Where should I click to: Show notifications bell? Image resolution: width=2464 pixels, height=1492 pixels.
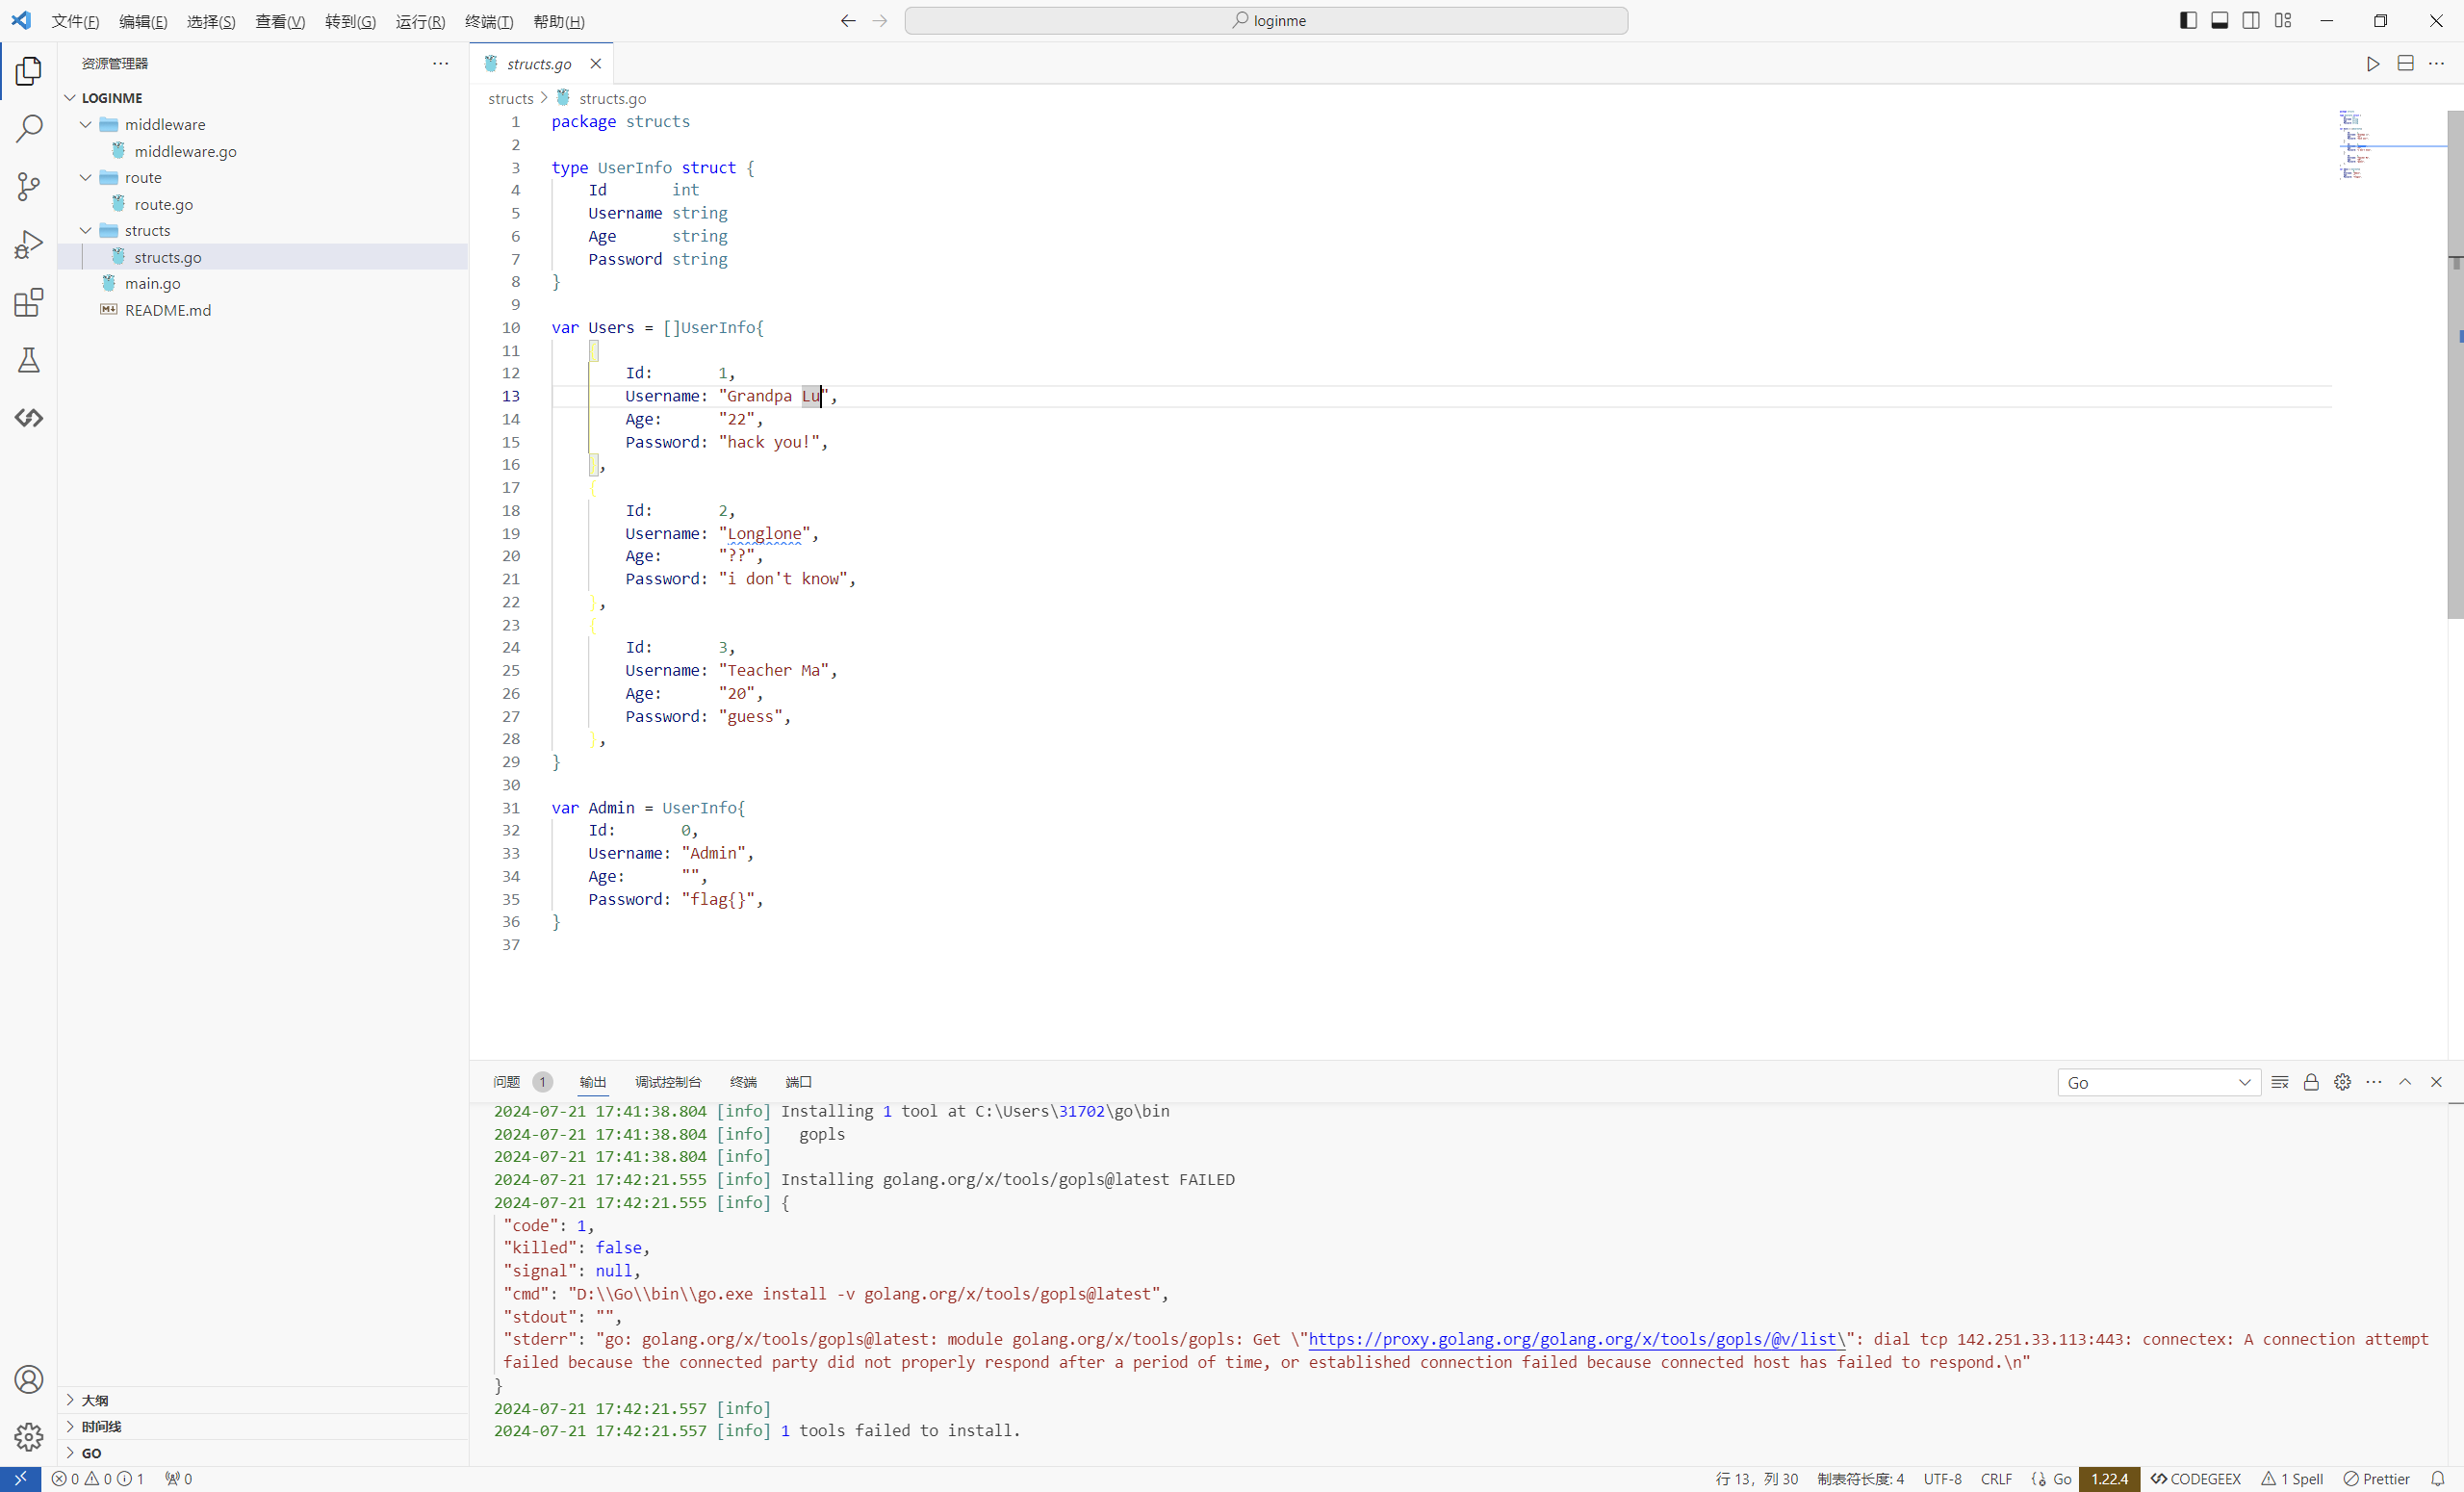tap(2438, 1479)
